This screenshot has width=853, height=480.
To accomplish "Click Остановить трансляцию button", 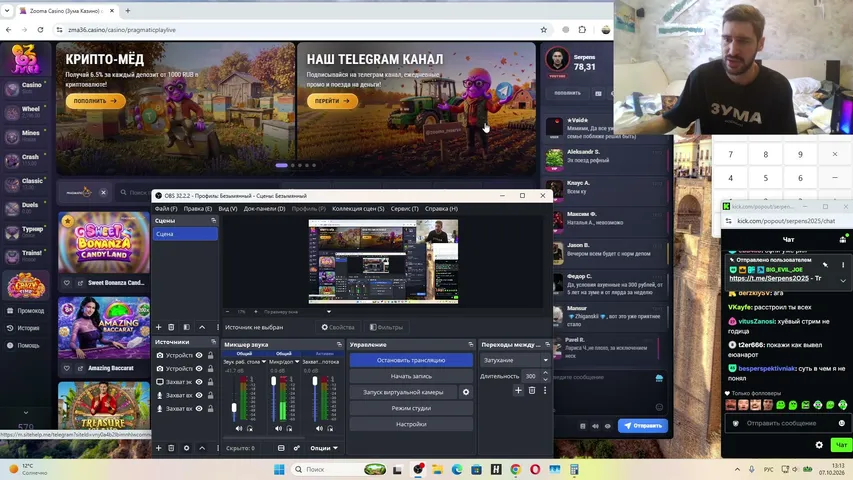I will click(411, 360).
